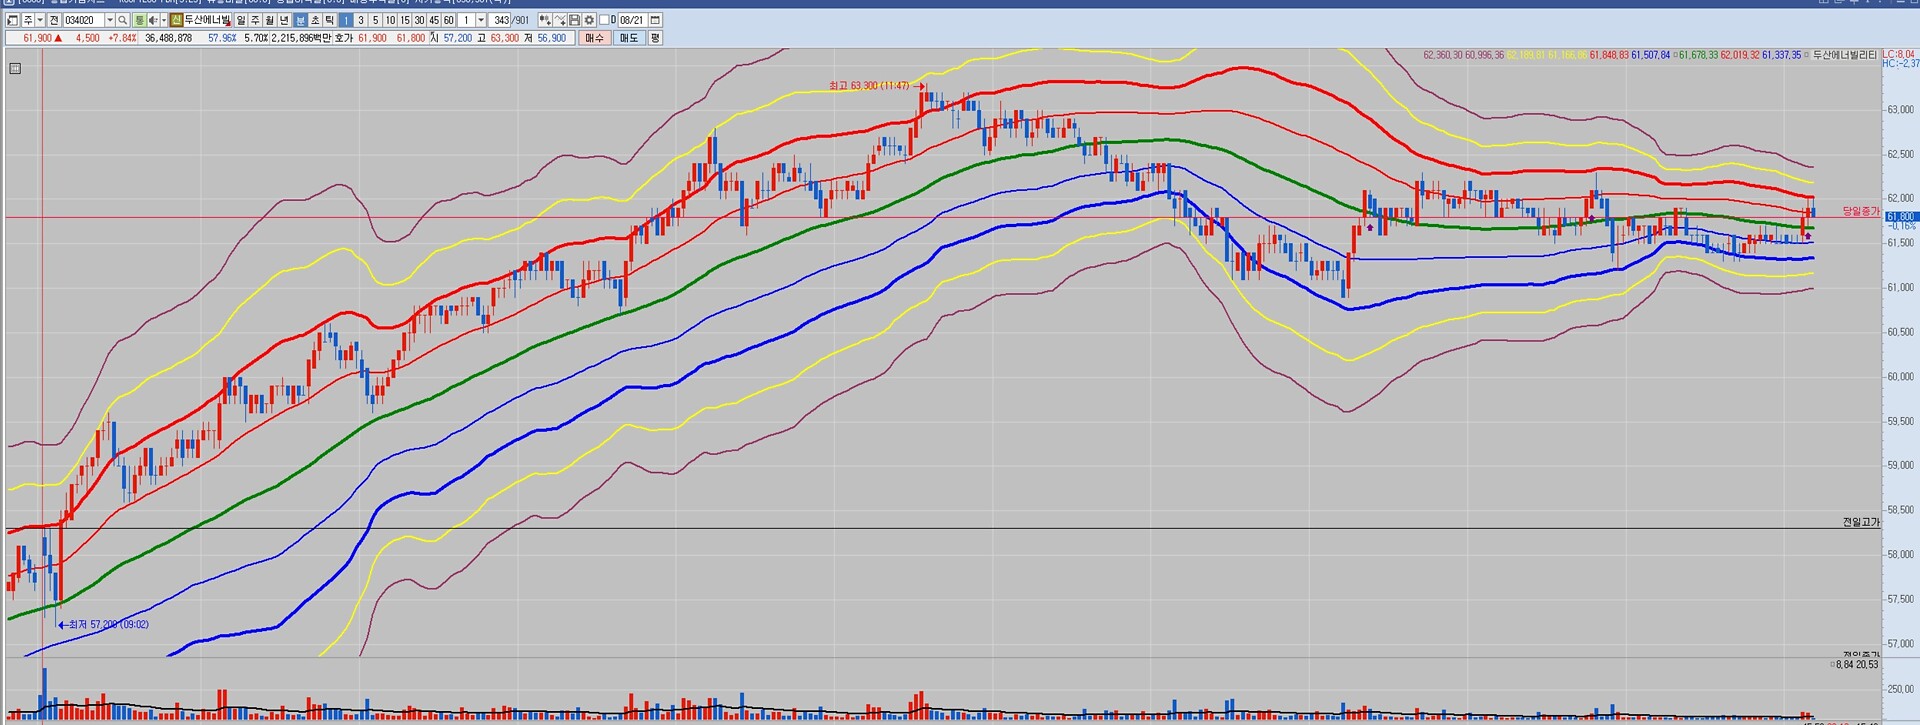
Task: Click the line drawing tool icon beside save
Action: point(560,20)
